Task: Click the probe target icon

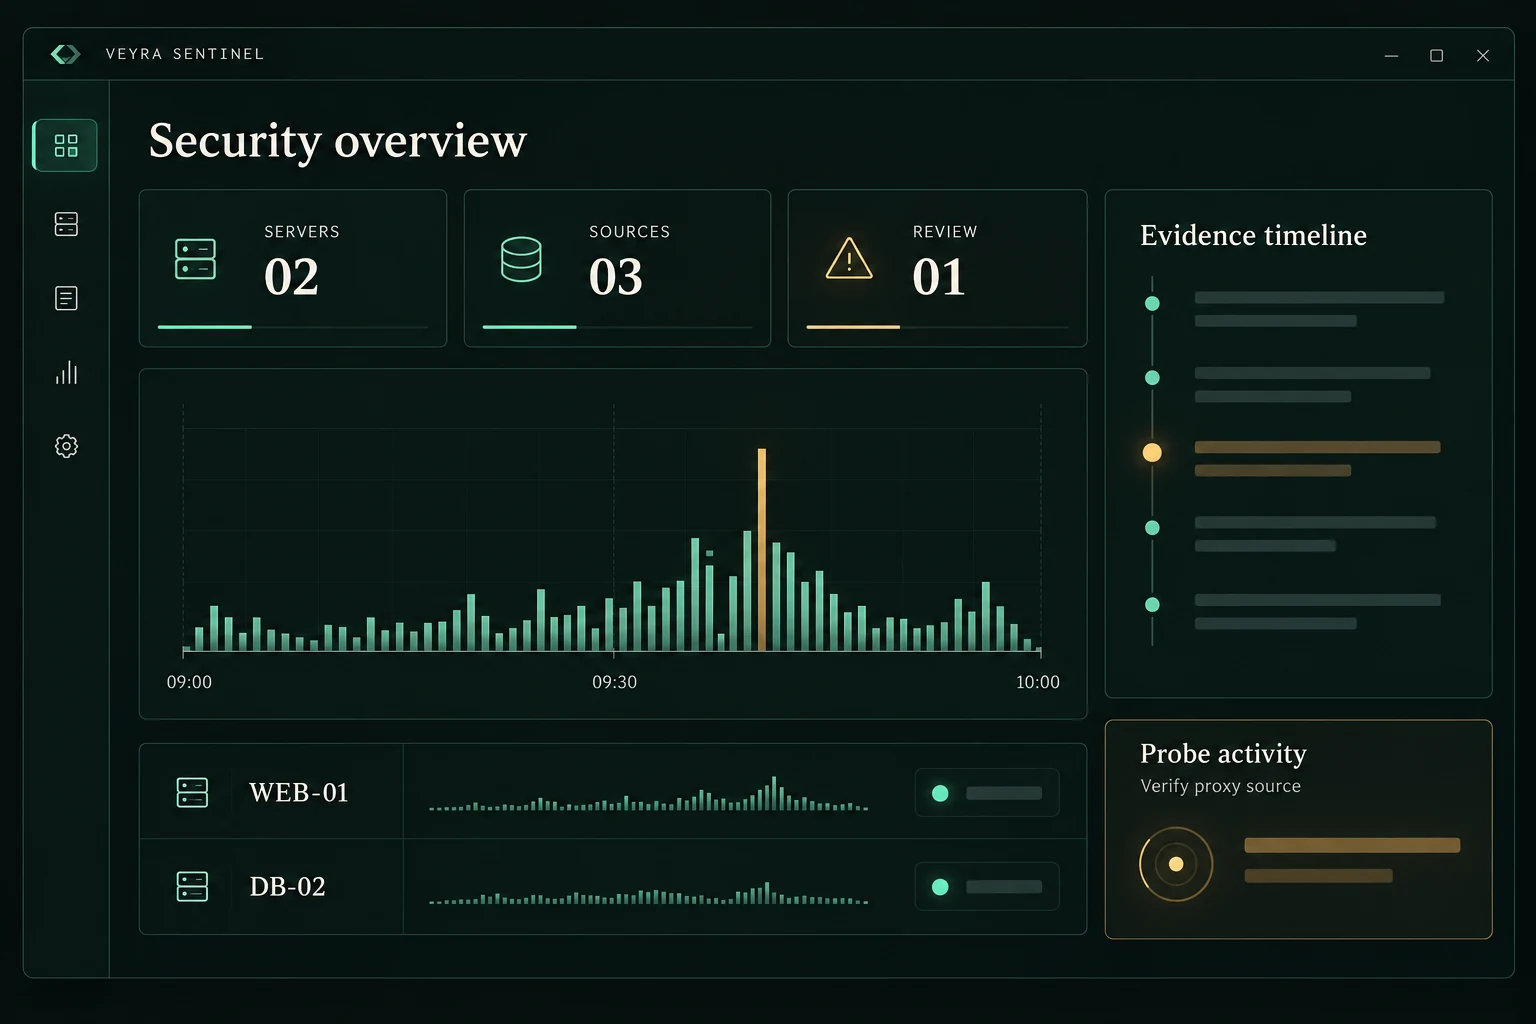Action: [x=1176, y=864]
